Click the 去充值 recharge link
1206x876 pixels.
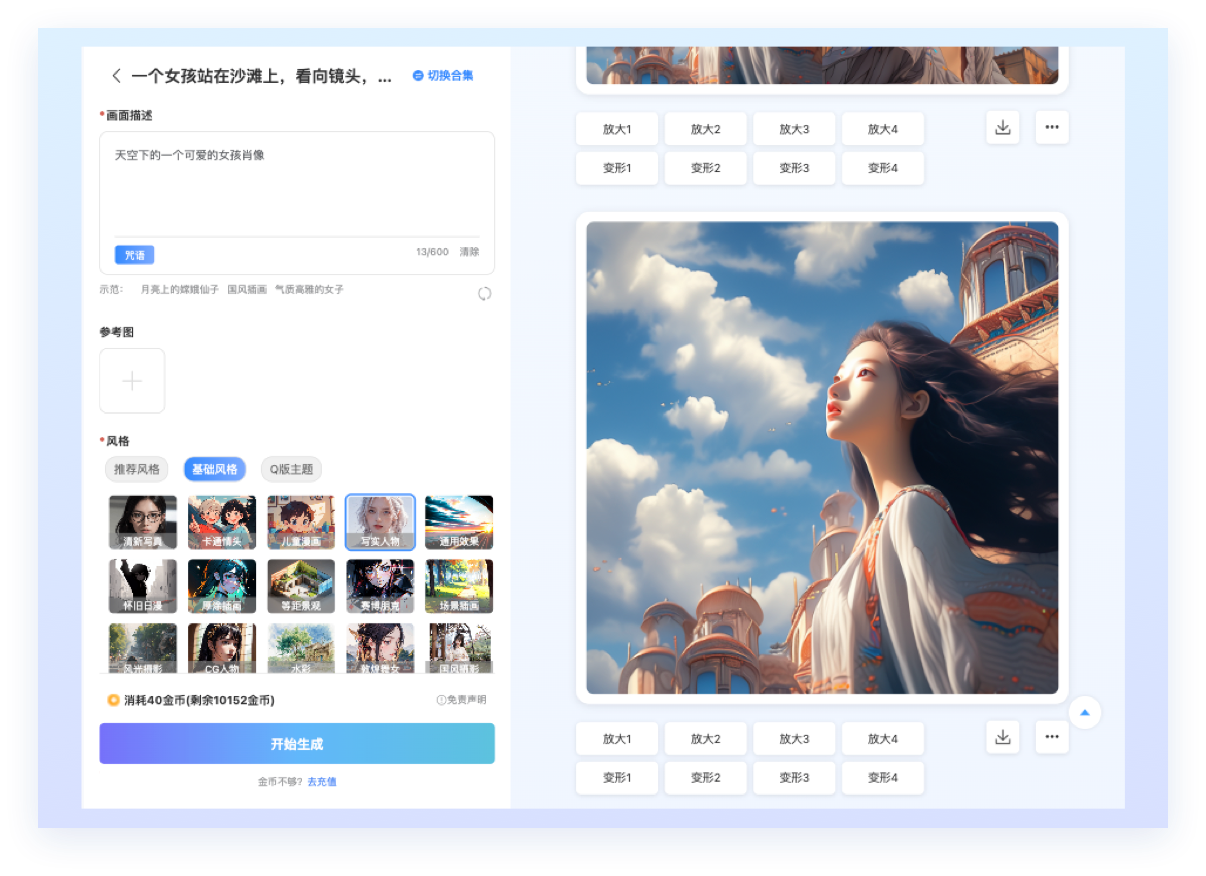point(322,782)
